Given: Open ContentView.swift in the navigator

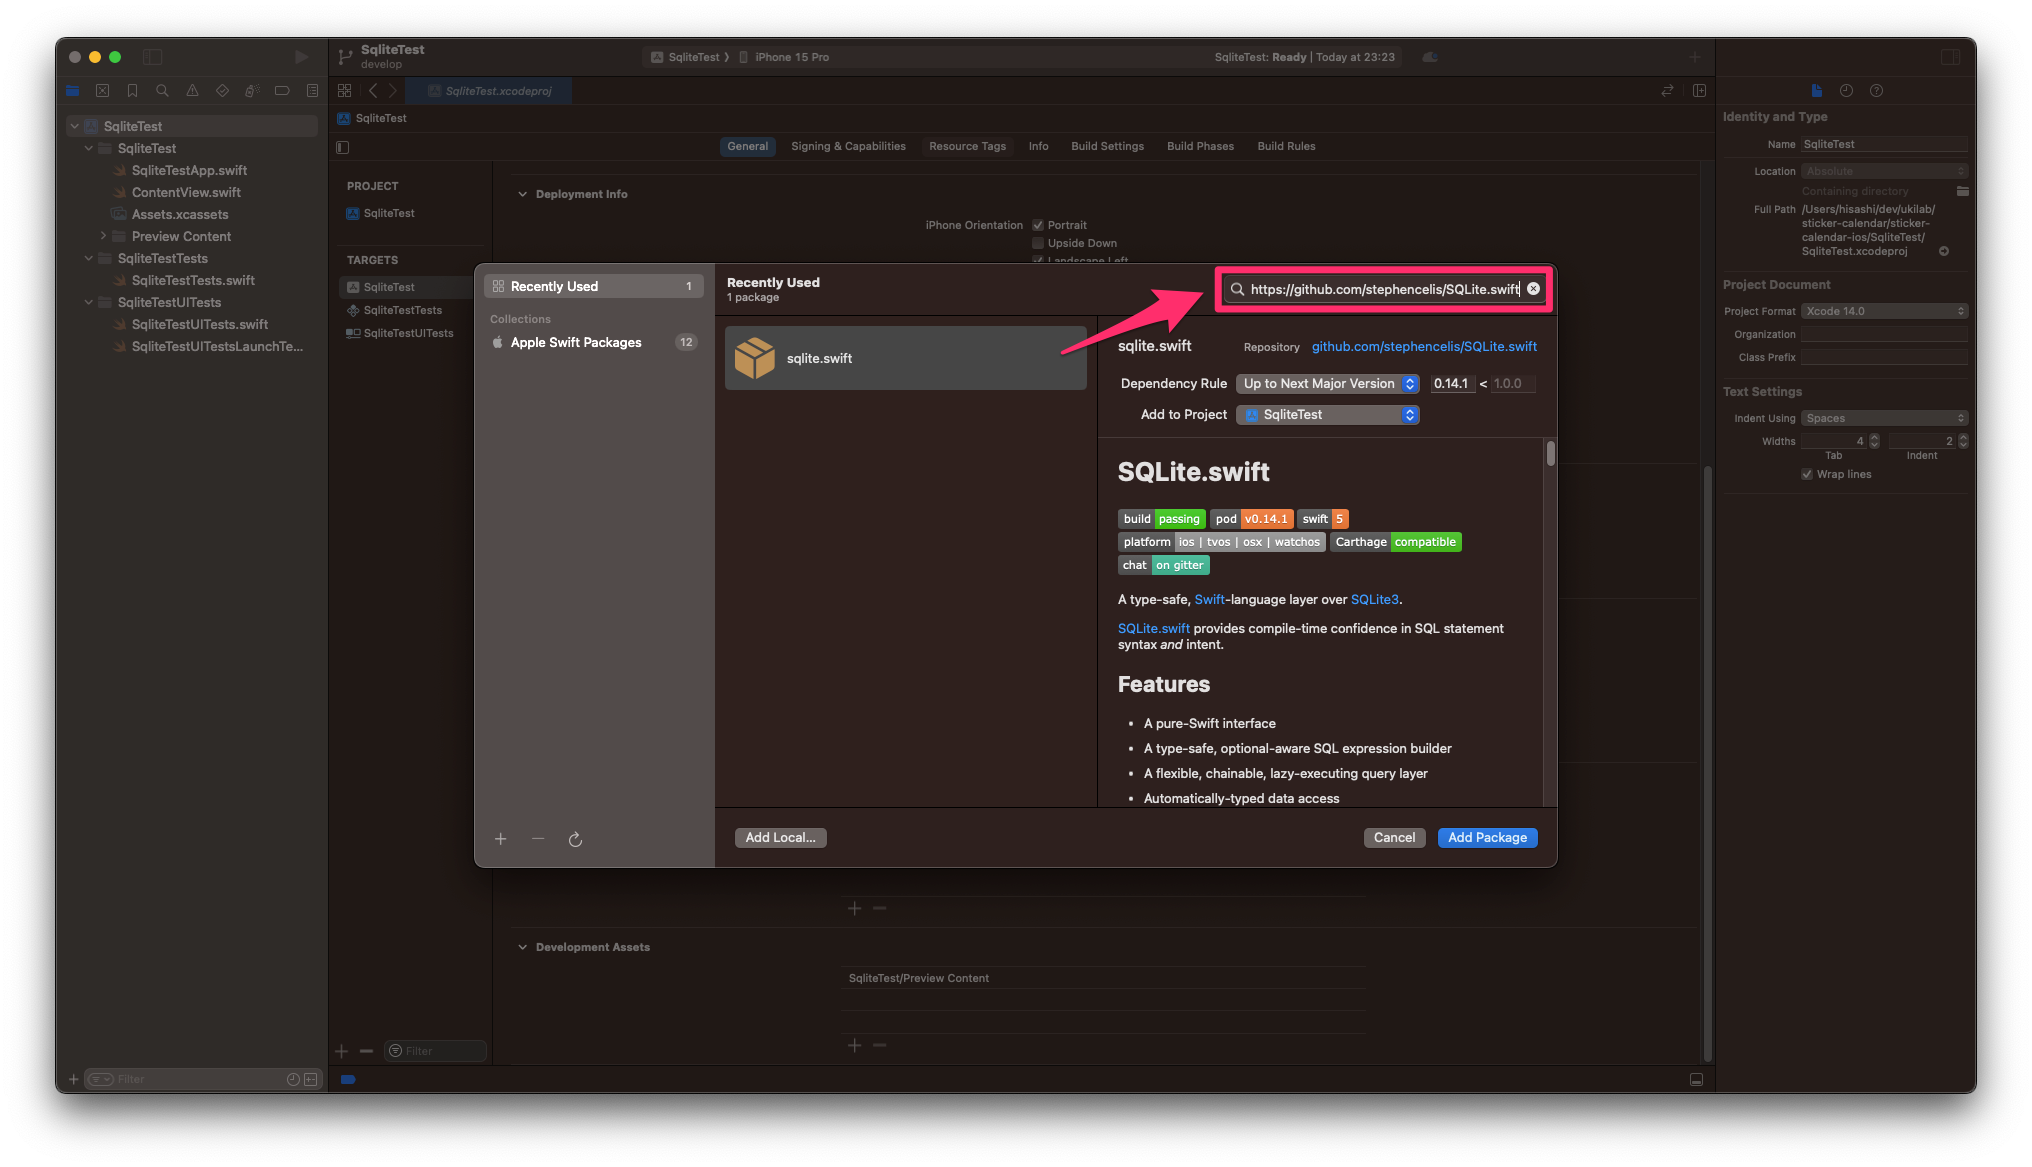Looking at the screenshot, I should pyautogui.click(x=186, y=192).
